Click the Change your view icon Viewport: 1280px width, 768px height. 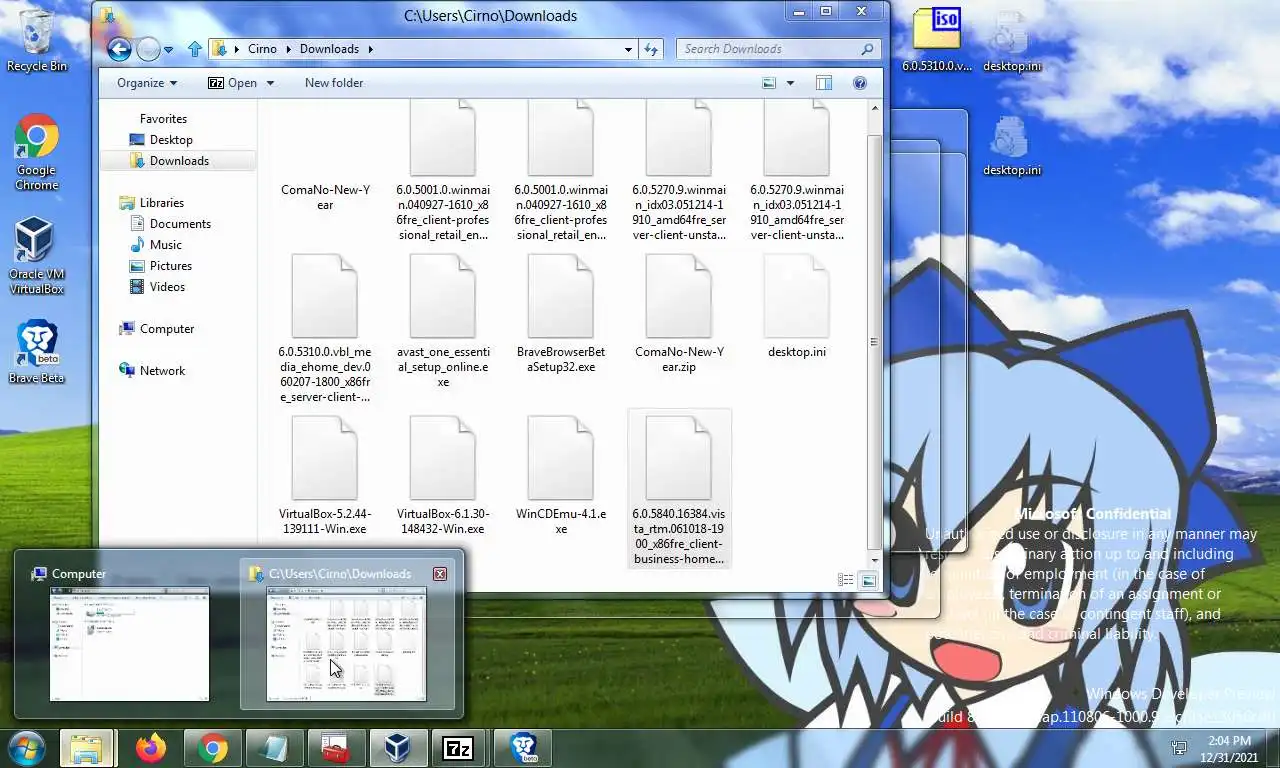(769, 83)
